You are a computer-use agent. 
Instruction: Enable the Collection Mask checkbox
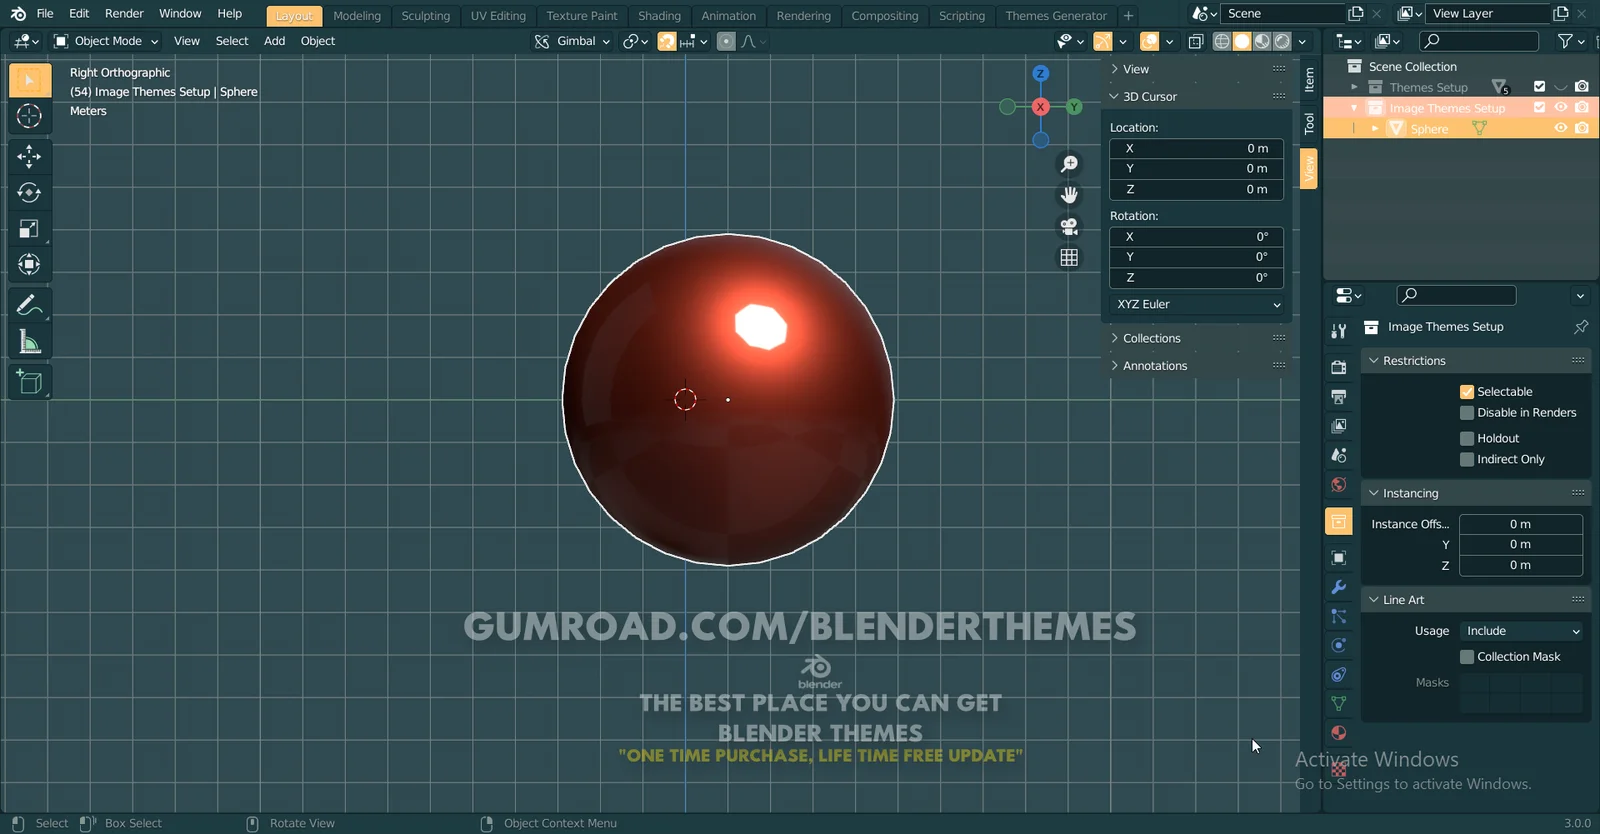(x=1467, y=657)
